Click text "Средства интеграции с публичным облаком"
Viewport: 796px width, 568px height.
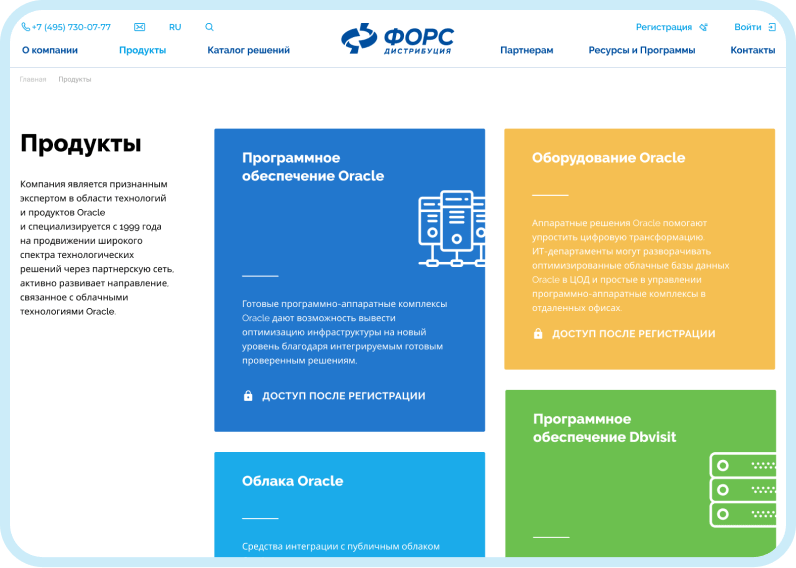pyautogui.click(x=341, y=546)
